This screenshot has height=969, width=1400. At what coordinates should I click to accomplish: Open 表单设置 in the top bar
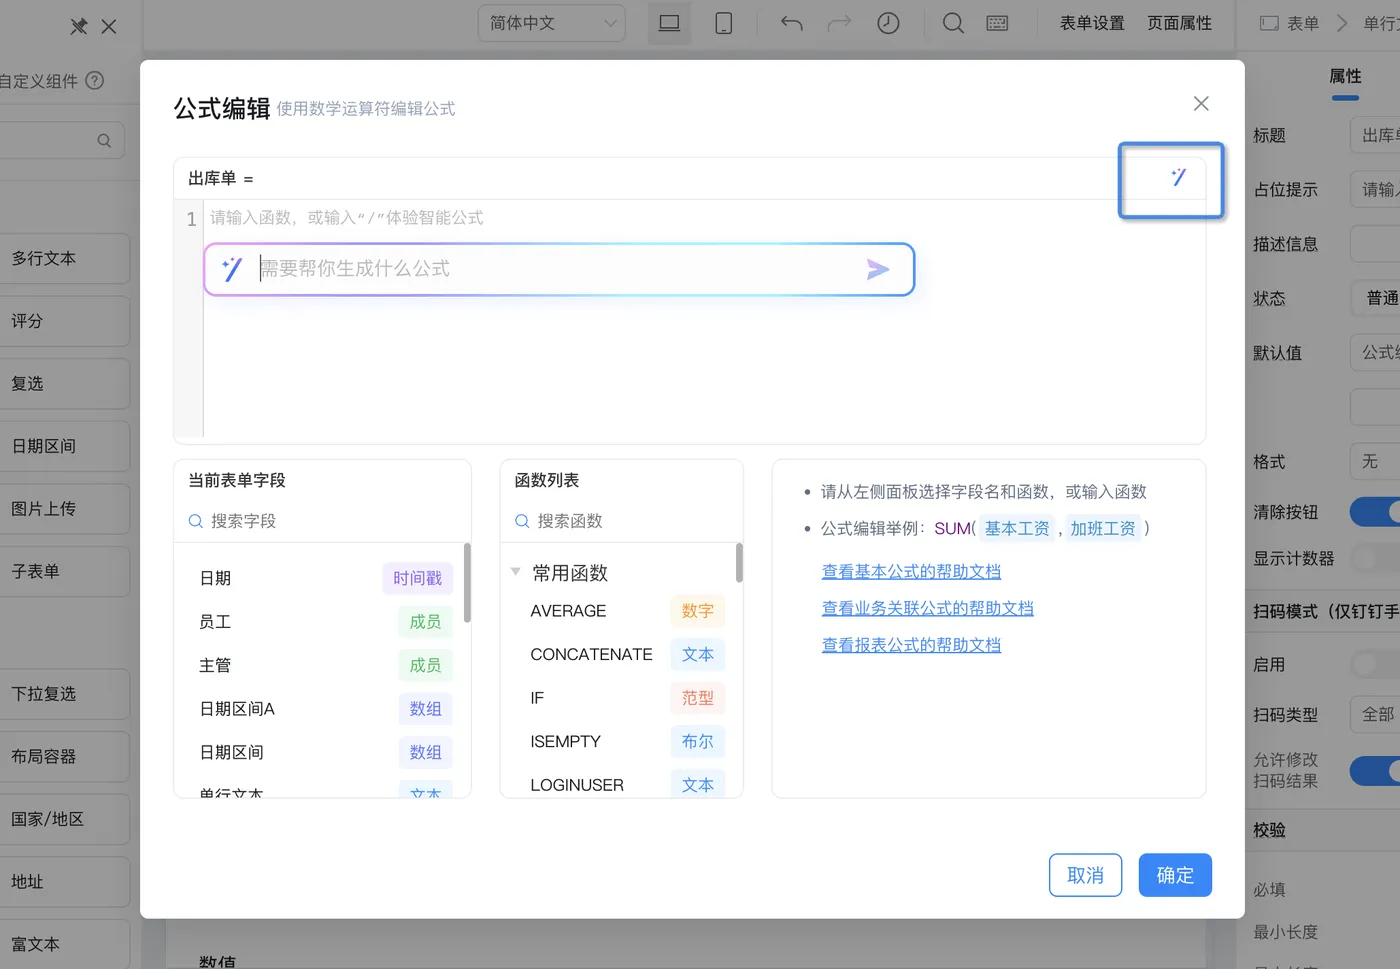(1092, 23)
